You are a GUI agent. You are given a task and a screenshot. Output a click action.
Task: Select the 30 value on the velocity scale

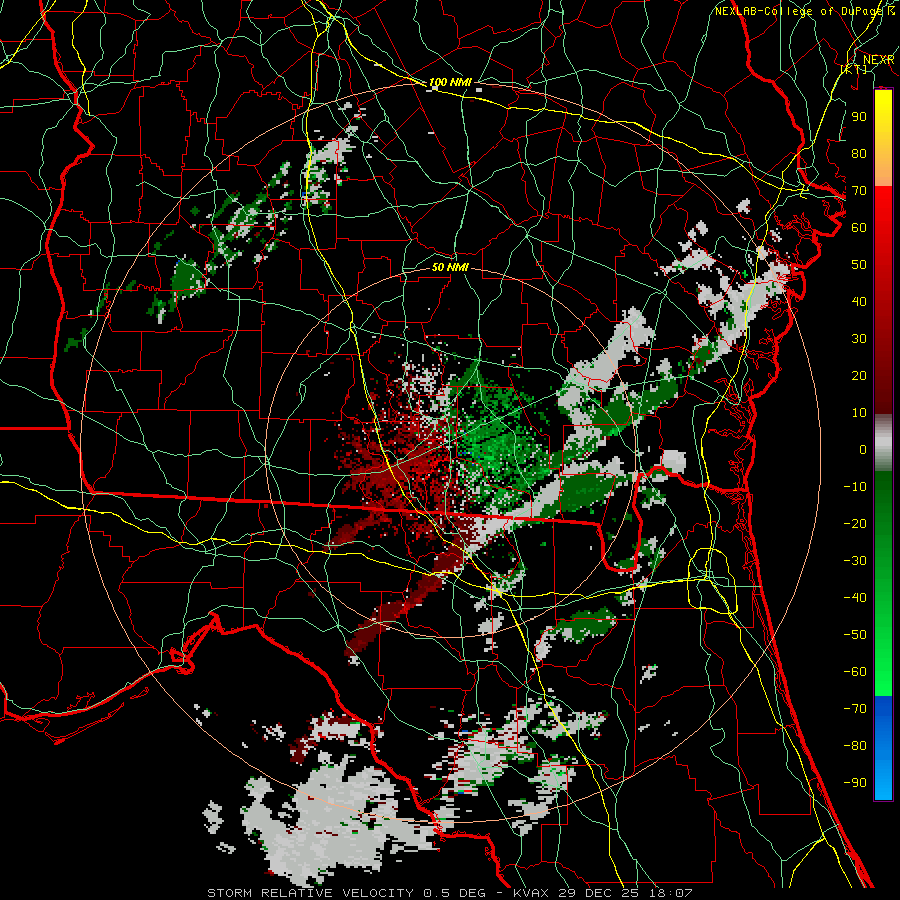pyautogui.click(x=859, y=339)
